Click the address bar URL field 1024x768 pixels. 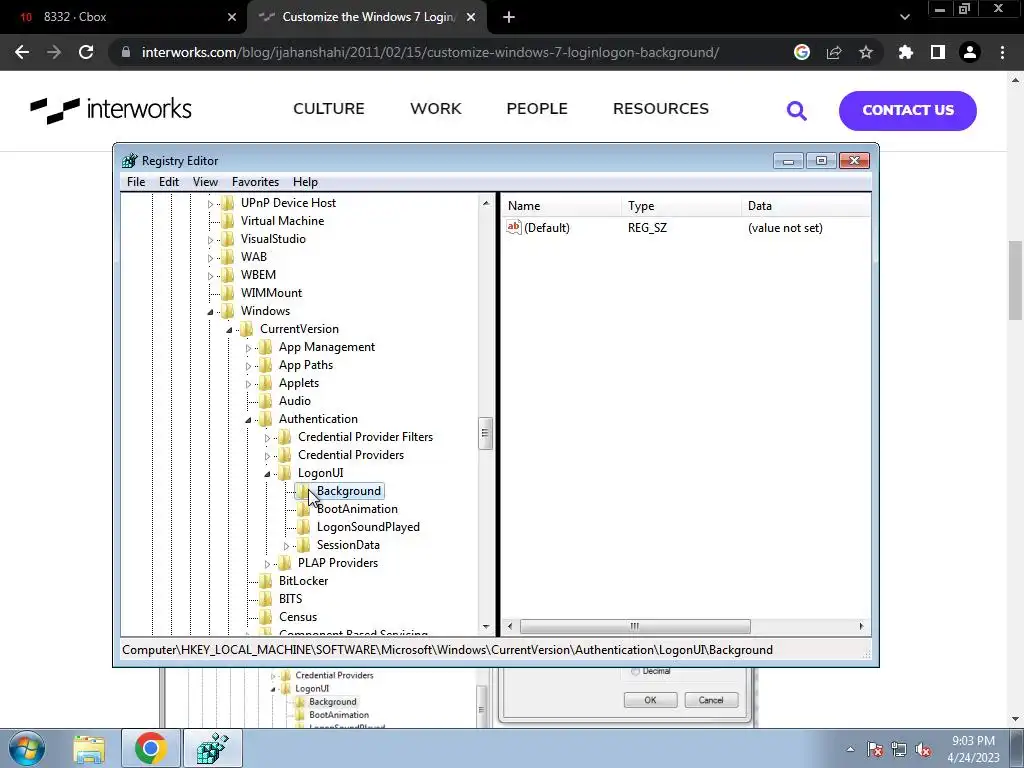pyautogui.click(x=430, y=52)
